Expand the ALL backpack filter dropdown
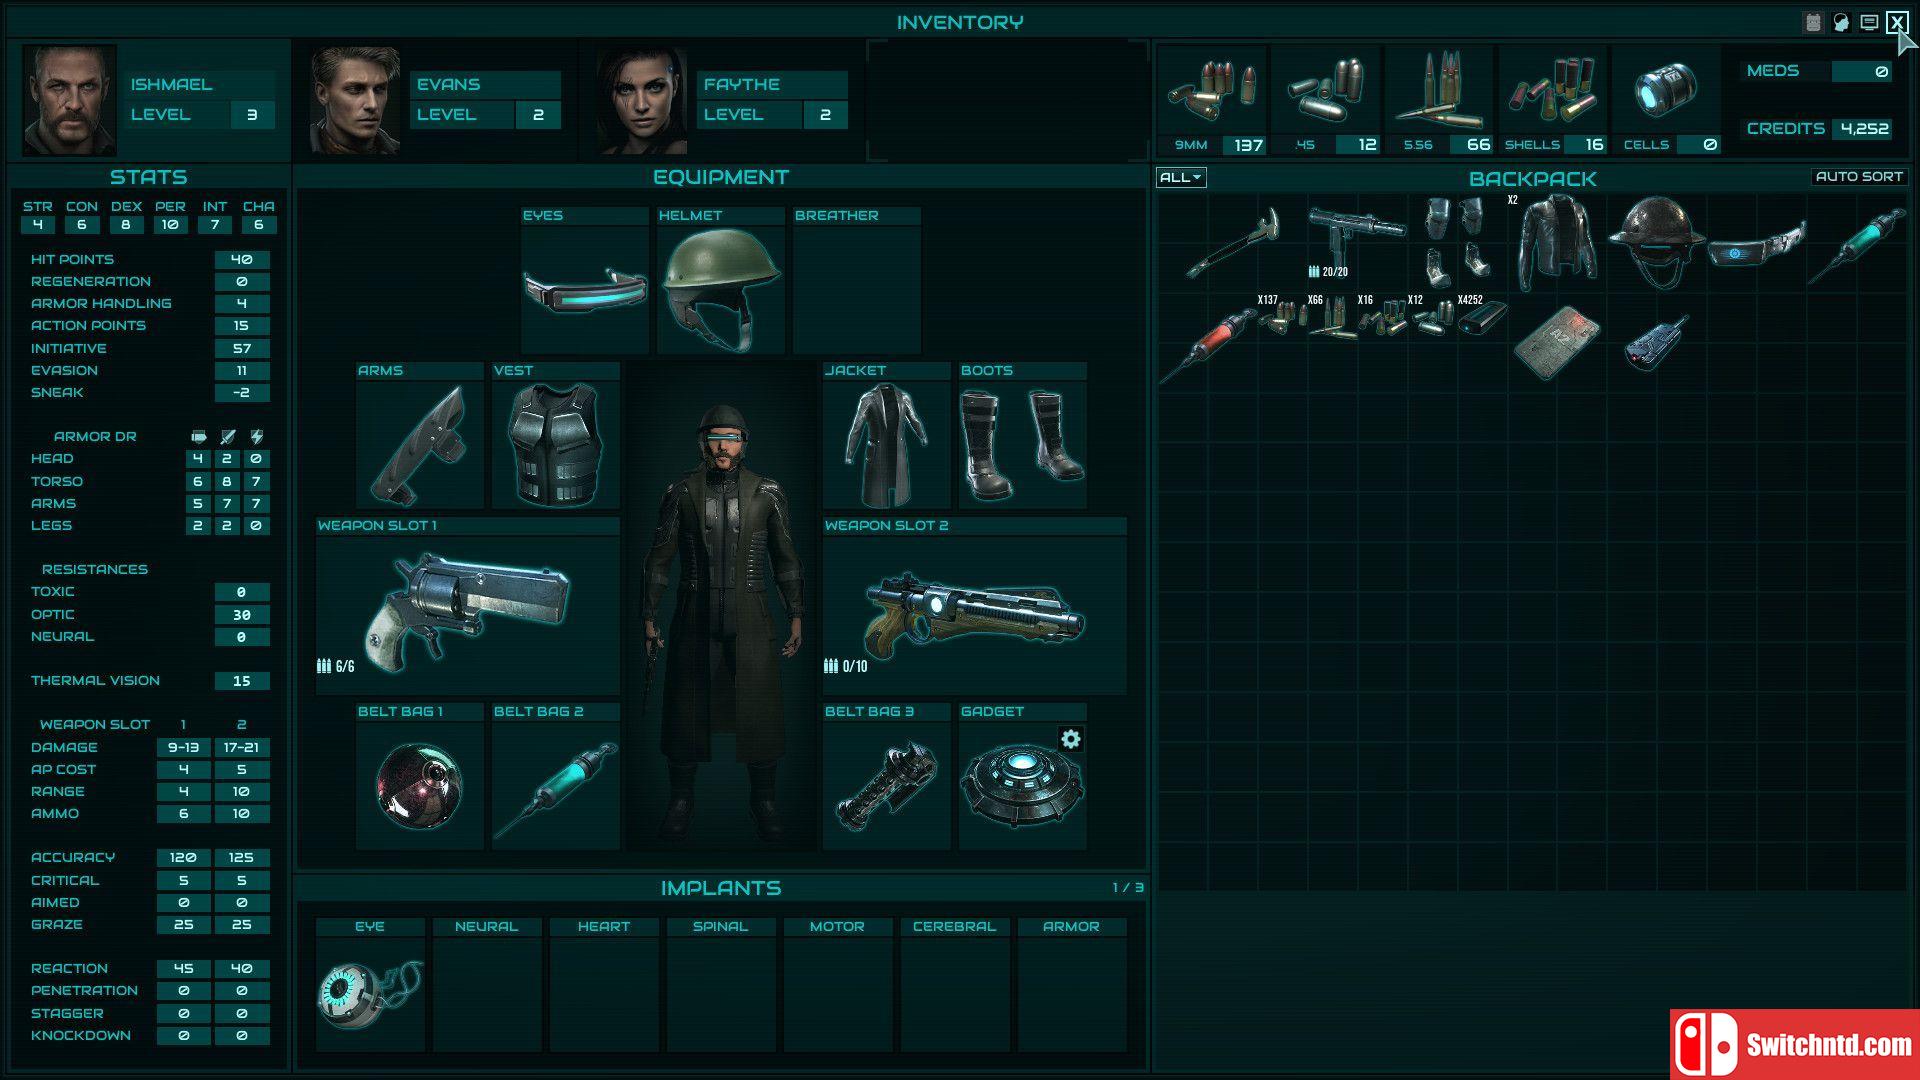Screen dimensions: 1920x1080 pyautogui.click(x=1181, y=177)
